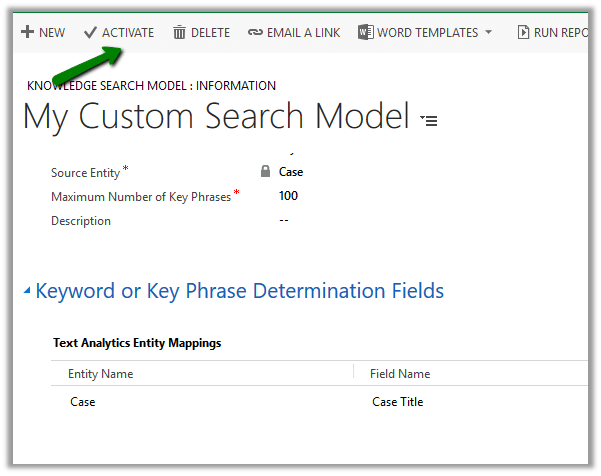Select the Case row in mappings grid
The height and width of the screenshot is (476, 601).
pyautogui.click(x=83, y=402)
